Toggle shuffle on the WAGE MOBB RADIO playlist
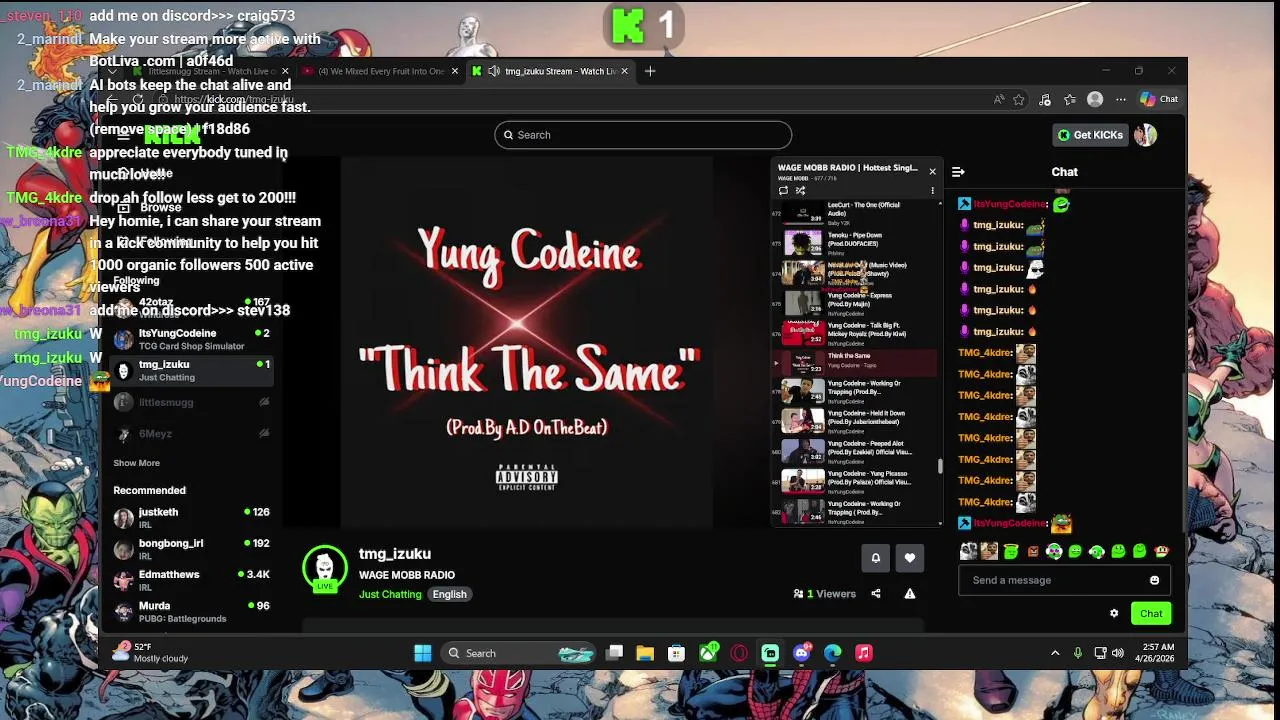 (800, 190)
